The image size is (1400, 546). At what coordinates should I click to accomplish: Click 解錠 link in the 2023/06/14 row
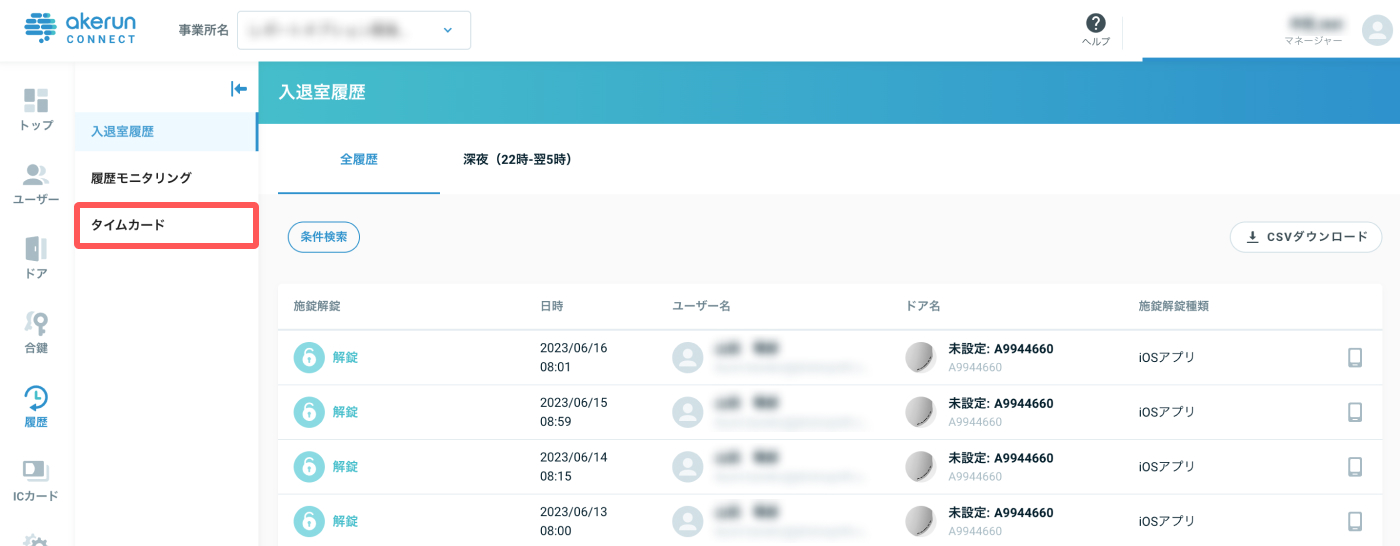click(x=345, y=466)
